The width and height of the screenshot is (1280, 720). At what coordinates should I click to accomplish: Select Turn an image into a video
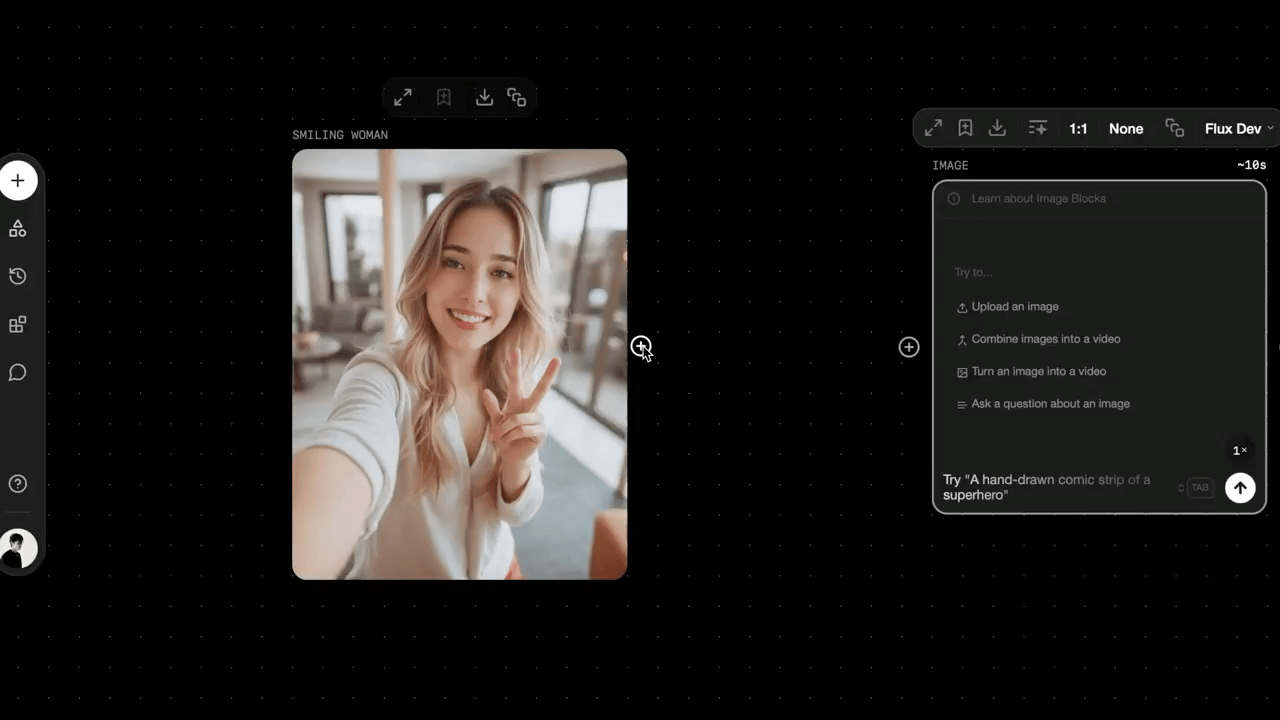pos(1031,371)
